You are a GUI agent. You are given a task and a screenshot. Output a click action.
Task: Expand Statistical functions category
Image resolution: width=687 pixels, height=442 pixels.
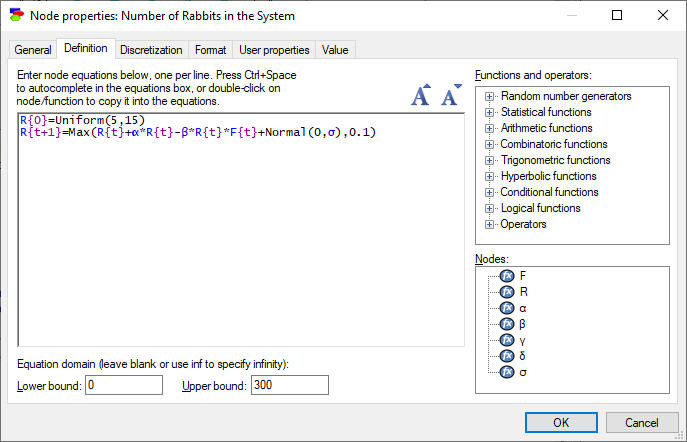pos(489,112)
